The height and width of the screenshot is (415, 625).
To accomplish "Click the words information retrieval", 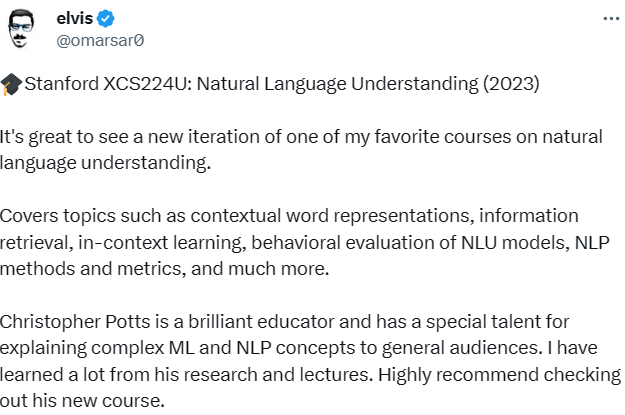I will (290, 229).
